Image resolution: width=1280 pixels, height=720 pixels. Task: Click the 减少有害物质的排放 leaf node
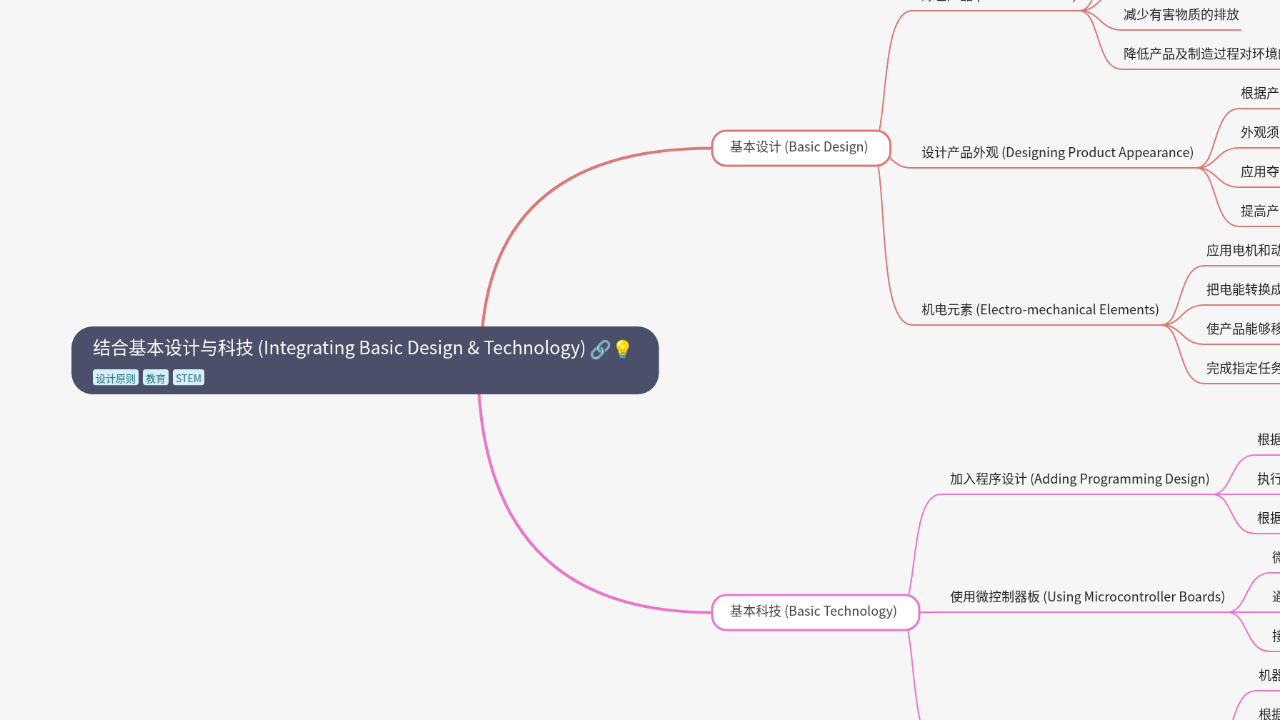pos(1181,15)
